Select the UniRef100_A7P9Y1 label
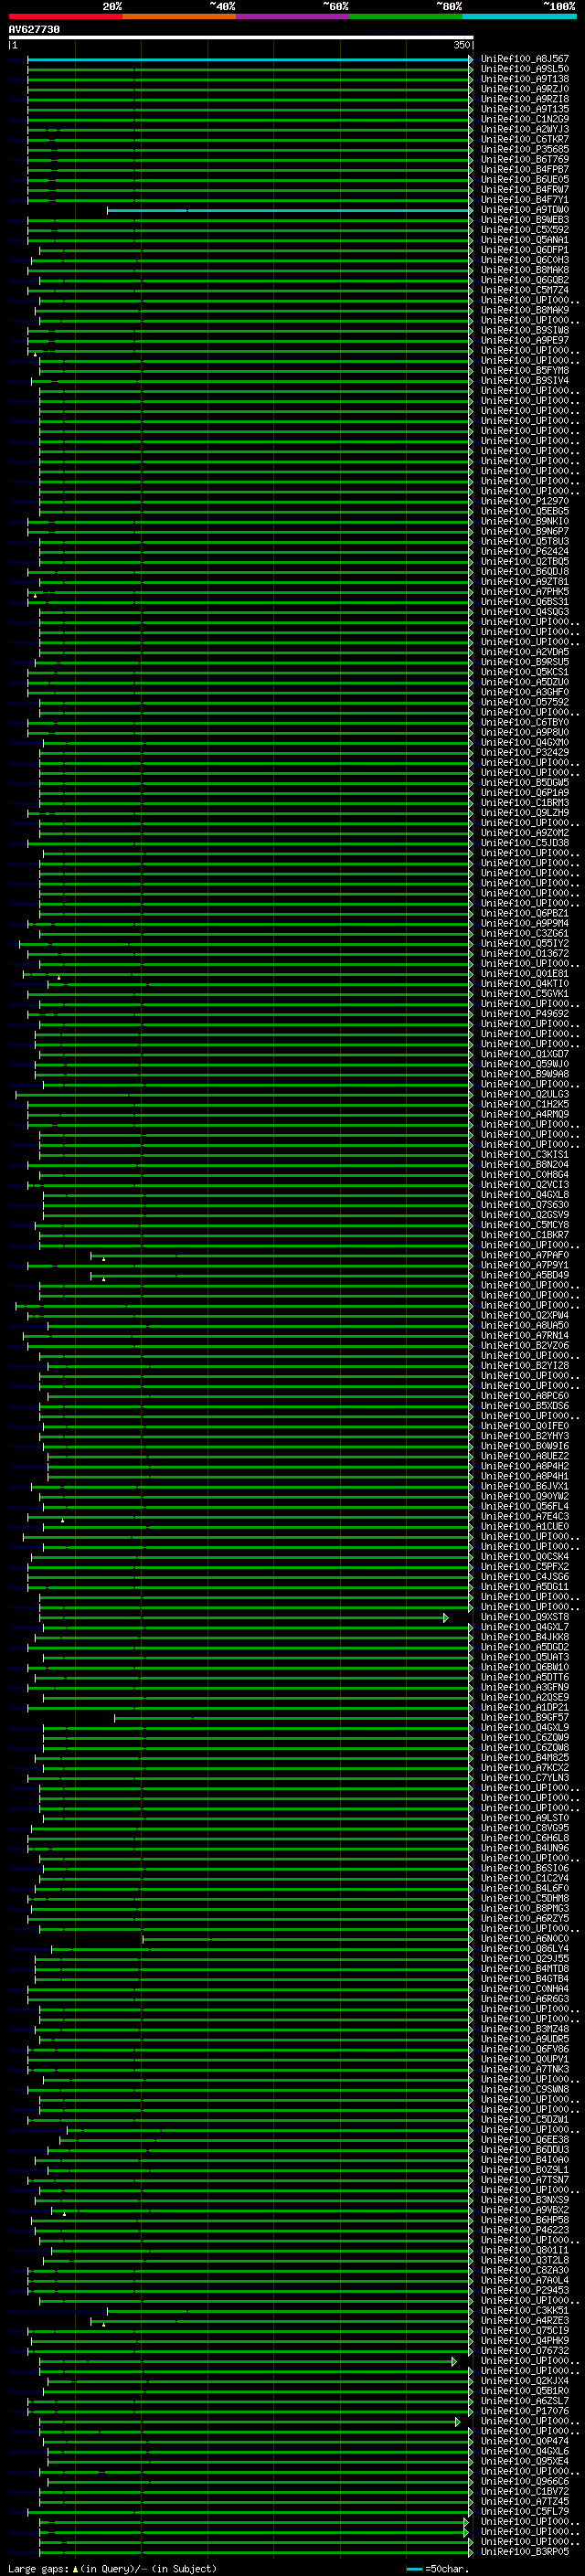The height and width of the screenshot is (2576, 585). click(x=525, y=1265)
